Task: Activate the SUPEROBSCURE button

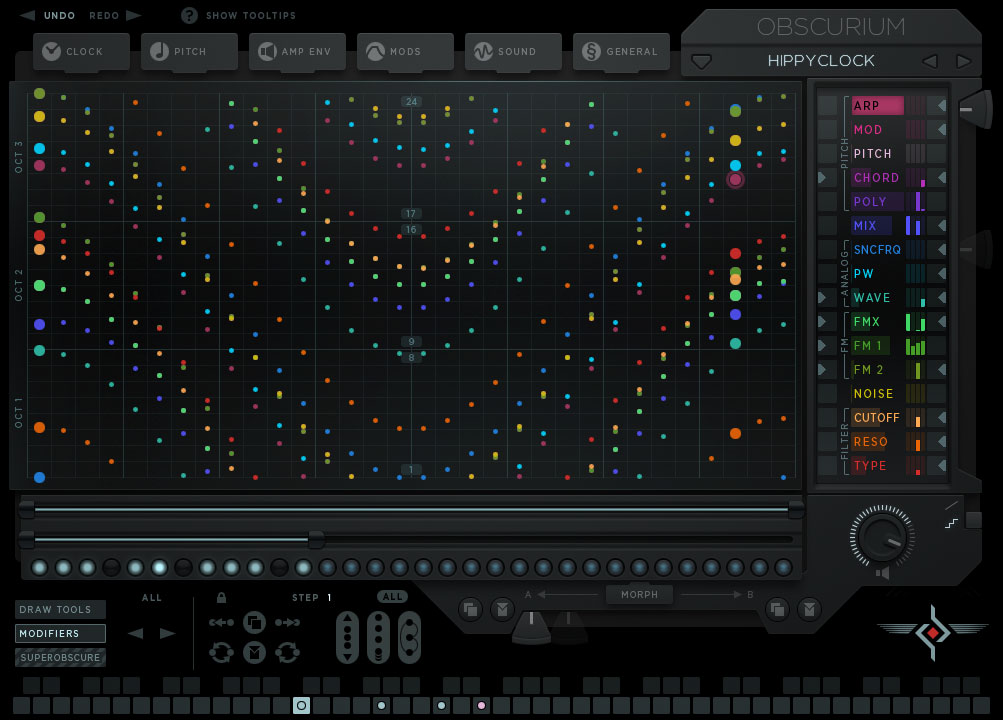Action: click(60, 657)
